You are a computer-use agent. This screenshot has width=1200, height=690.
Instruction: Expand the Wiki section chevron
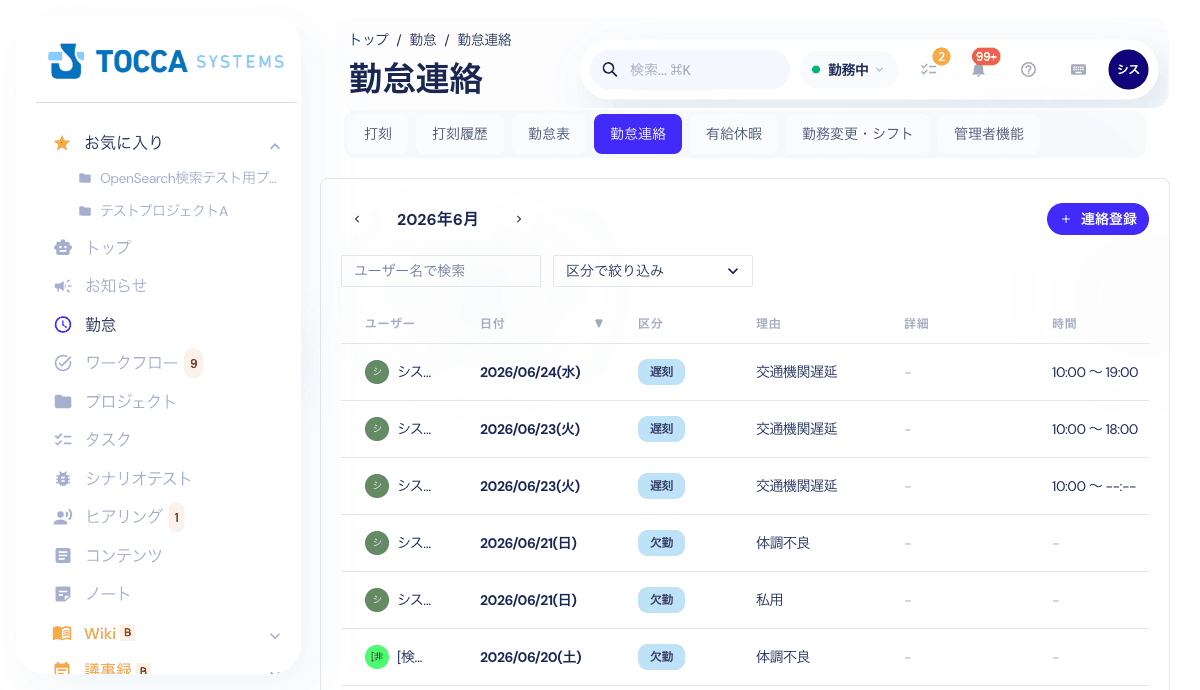[275, 635]
